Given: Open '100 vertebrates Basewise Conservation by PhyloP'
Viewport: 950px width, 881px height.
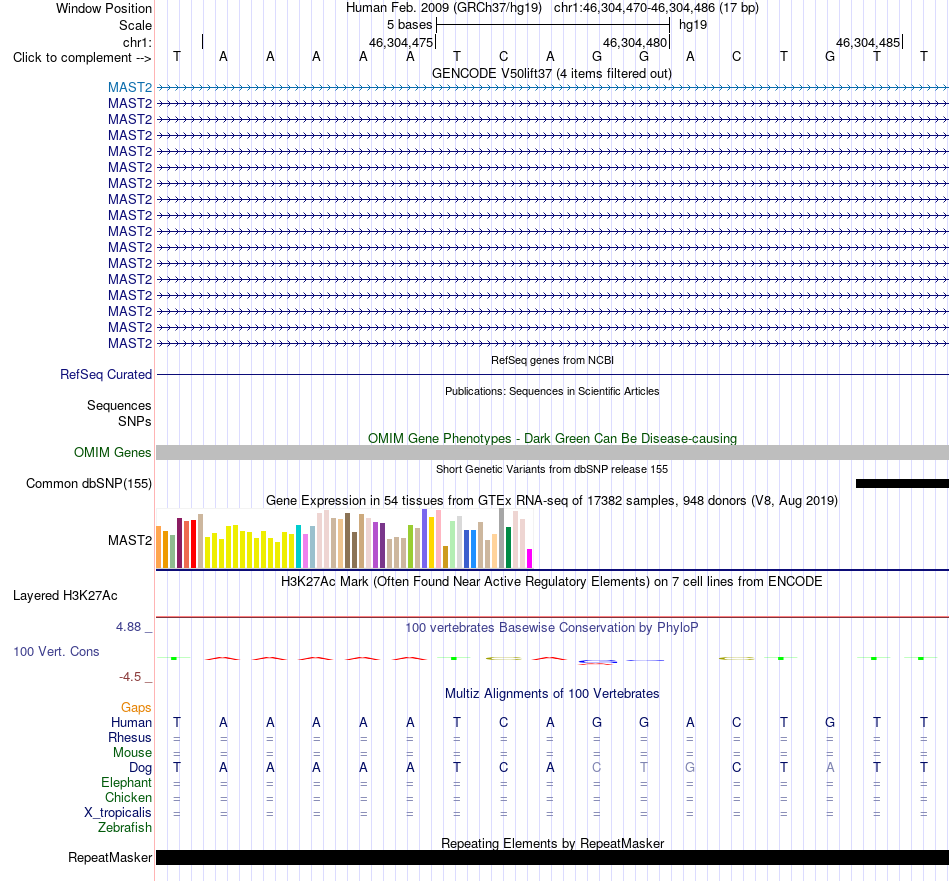Looking at the screenshot, I should pos(552,628).
